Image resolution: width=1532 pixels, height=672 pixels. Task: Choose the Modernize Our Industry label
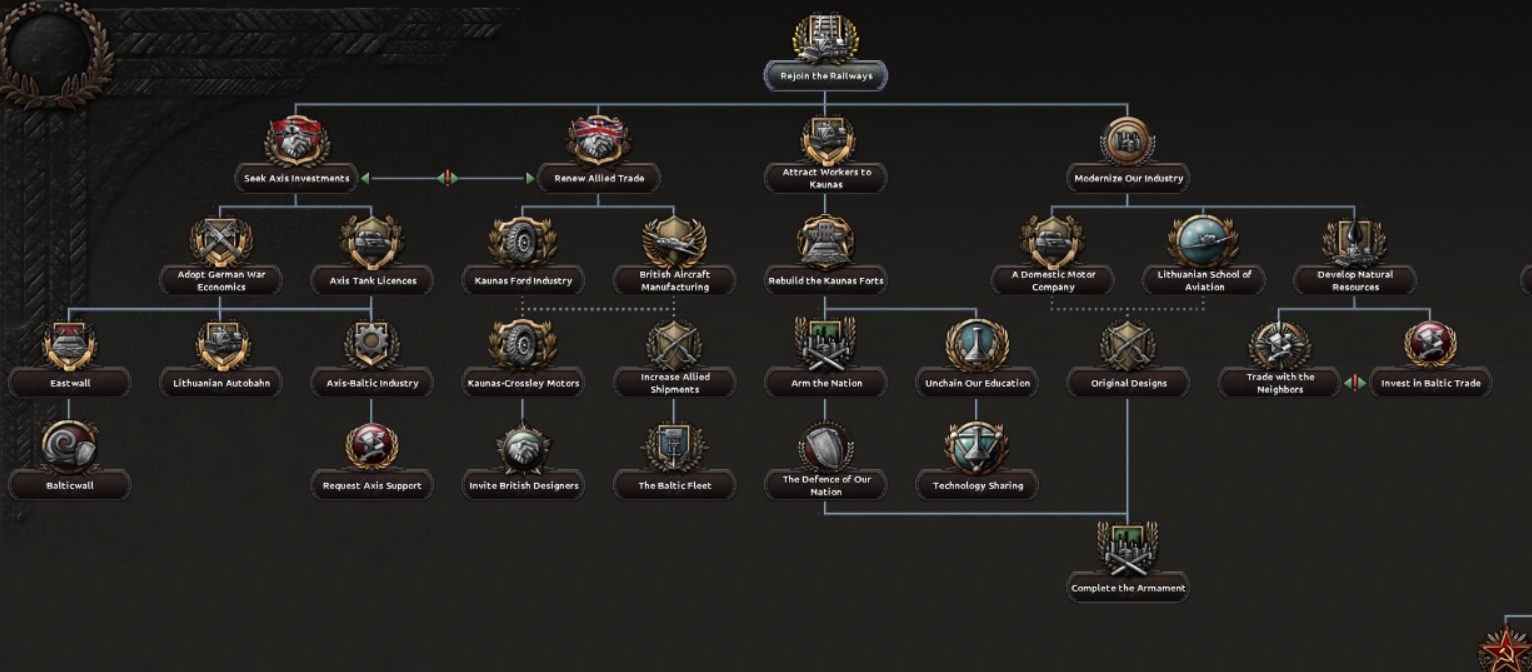1128,179
